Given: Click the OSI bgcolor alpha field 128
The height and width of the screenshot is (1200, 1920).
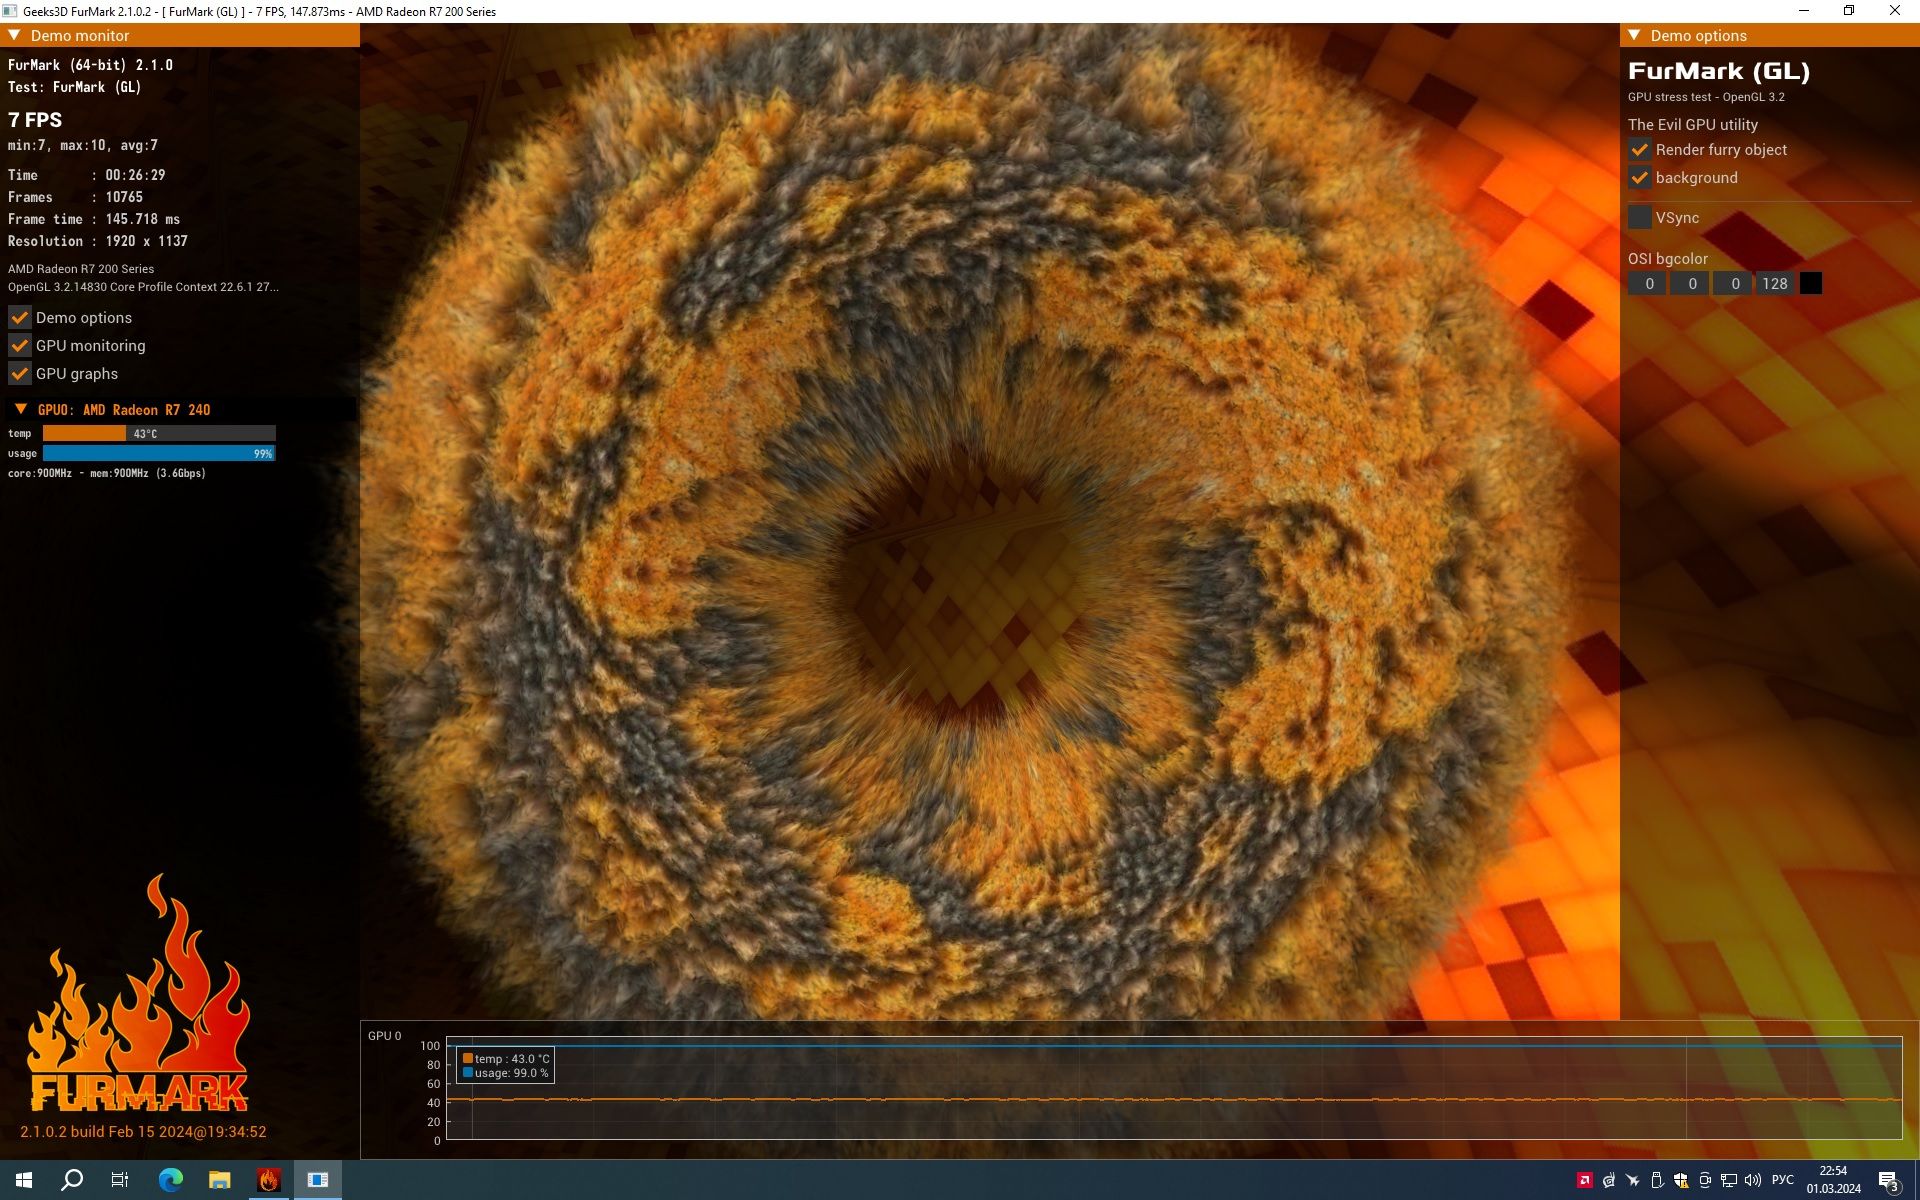Looking at the screenshot, I should 1775,283.
